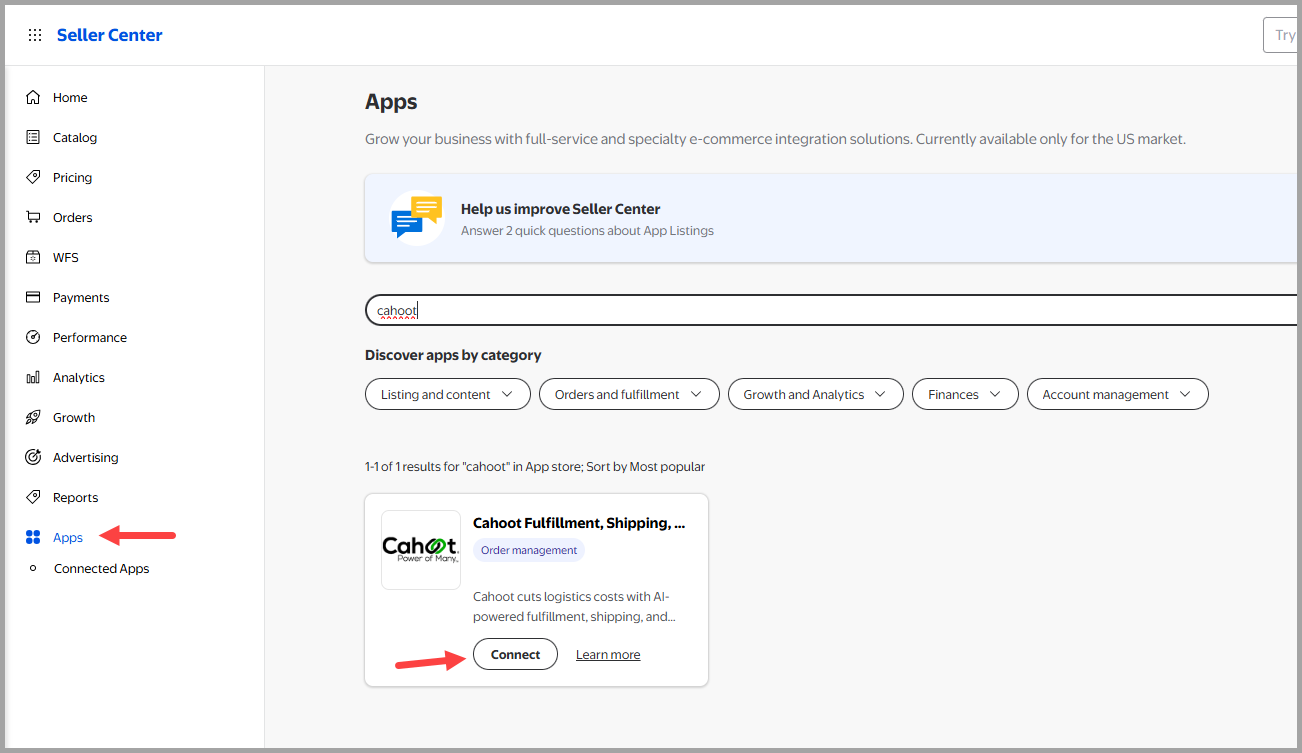Open Reports menu item
This screenshot has height=753, width=1302.
76,497
